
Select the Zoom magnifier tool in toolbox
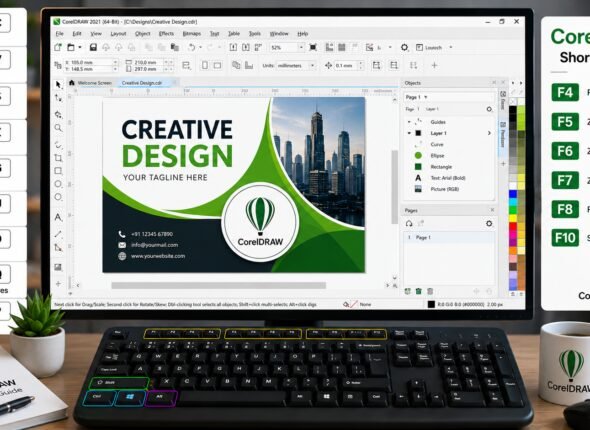[x=58, y=128]
